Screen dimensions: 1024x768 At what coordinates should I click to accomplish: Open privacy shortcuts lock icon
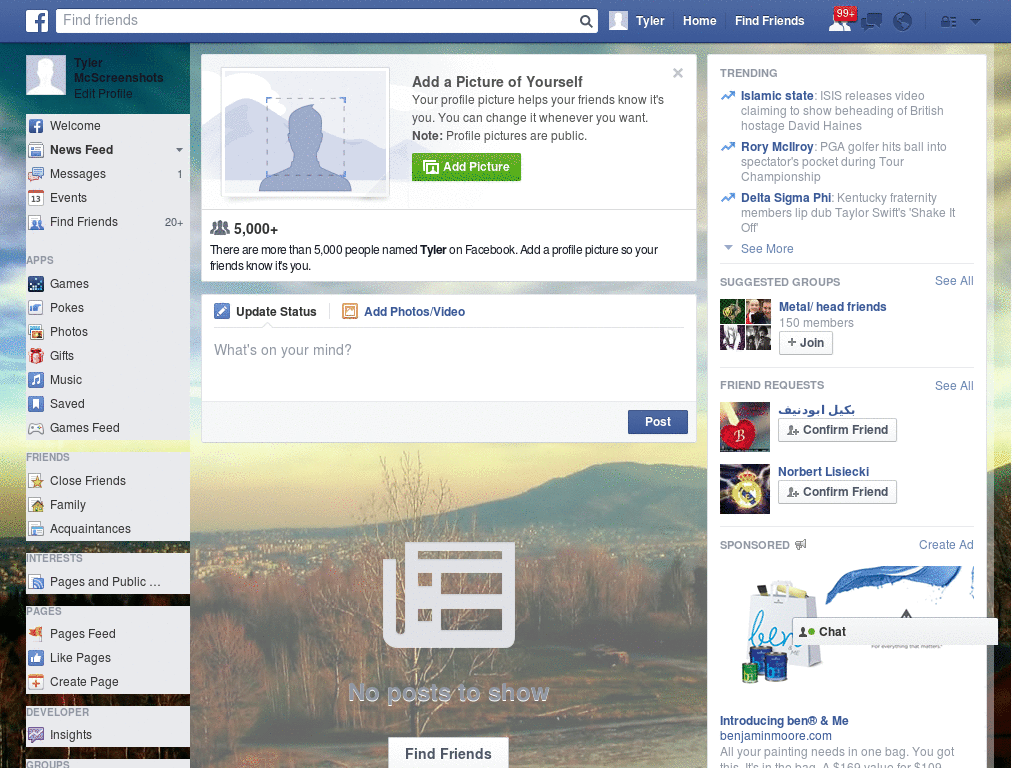pos(948,22)
